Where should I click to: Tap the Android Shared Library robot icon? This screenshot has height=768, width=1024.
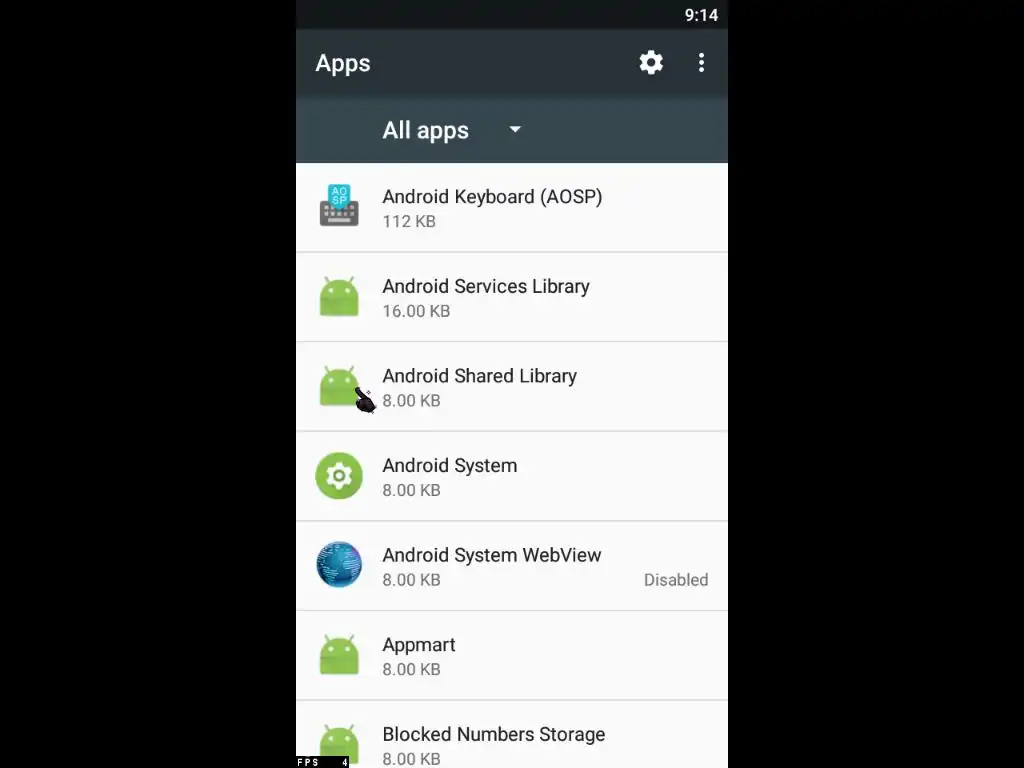(x=339, y=386)
